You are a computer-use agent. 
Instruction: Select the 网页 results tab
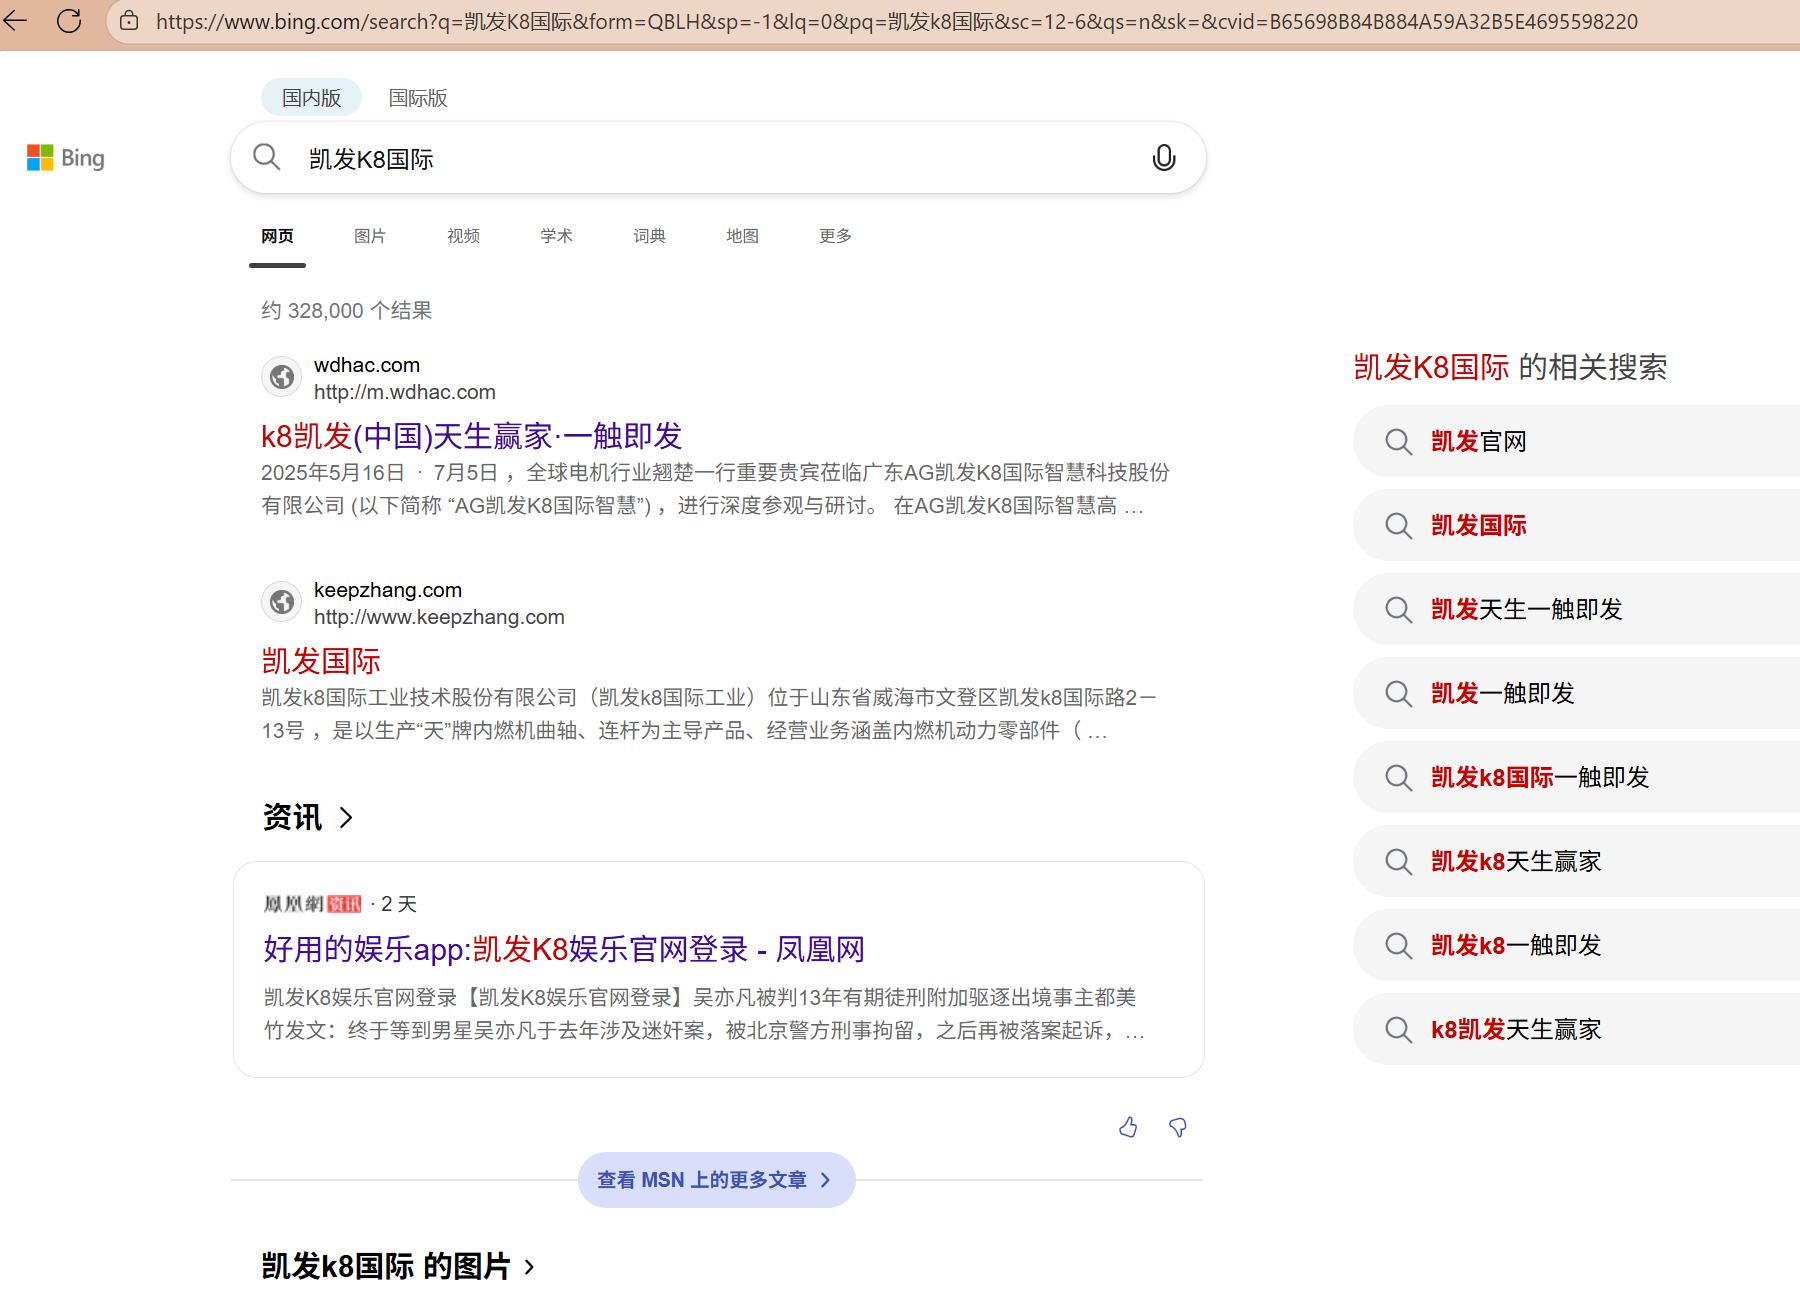pos(277,236)
